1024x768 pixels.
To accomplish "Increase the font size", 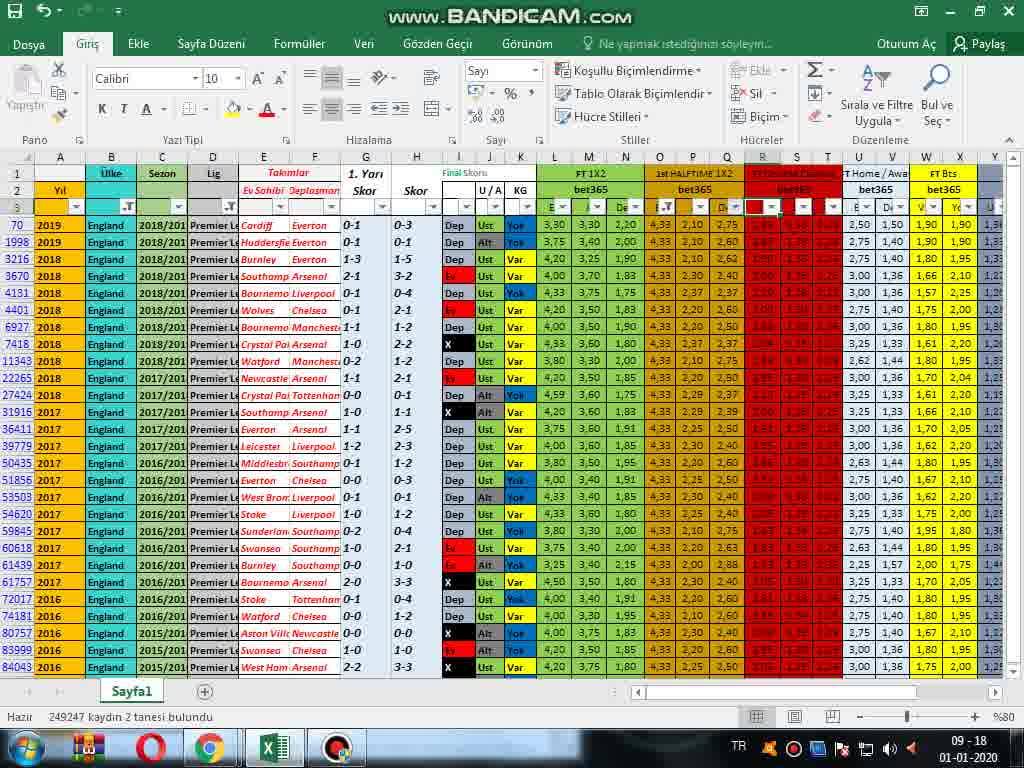I will [x=258, y=79].
